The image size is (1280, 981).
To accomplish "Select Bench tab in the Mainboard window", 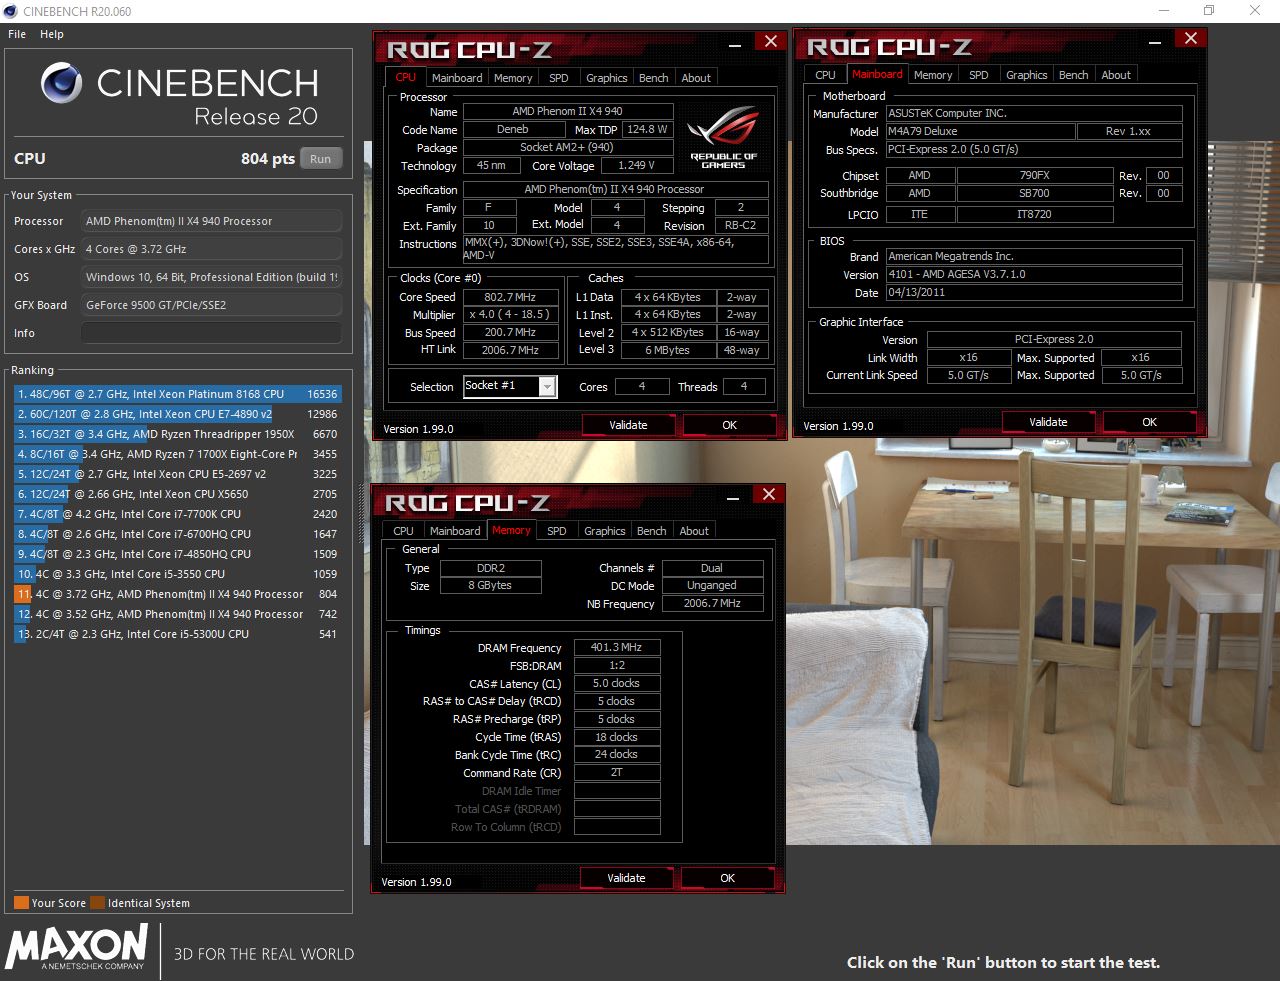I will [x=1074, y=75].
